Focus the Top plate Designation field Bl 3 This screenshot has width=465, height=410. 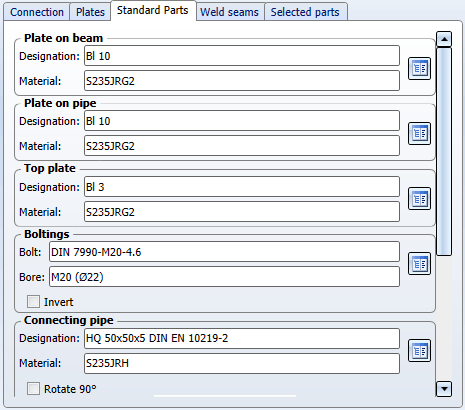coord(242,187)
